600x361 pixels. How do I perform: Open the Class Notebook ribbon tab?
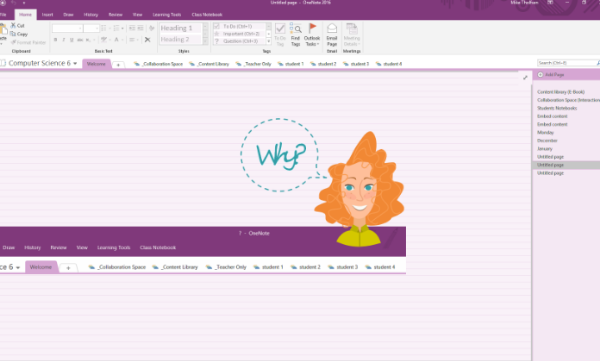coord(207,15)
